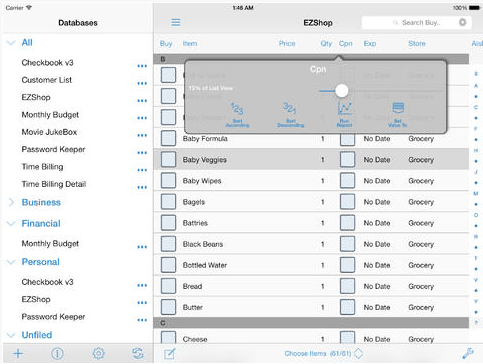Tap No Date in the Bread row
This screenshot has height=364, width=483.
coord(377,286)
